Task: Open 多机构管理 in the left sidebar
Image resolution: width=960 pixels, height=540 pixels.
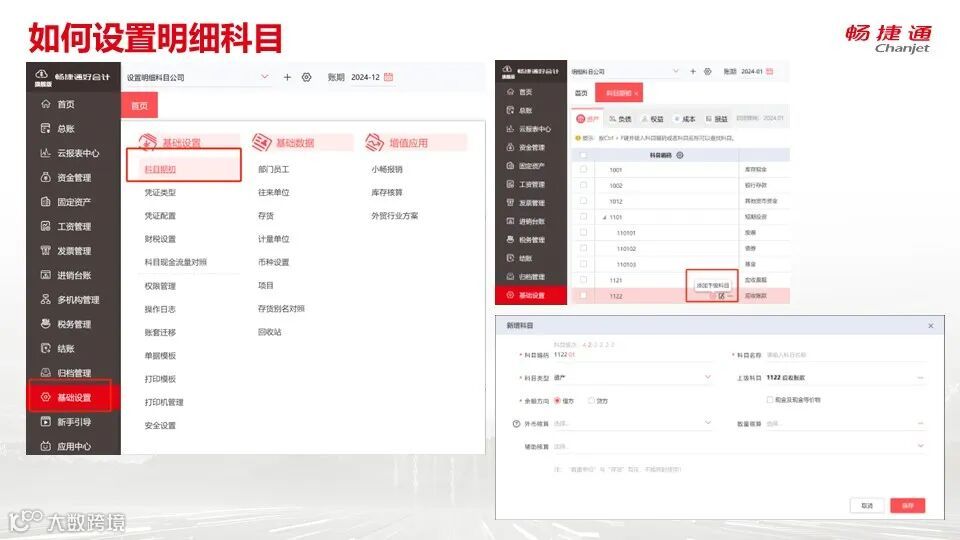Action: 78,300
